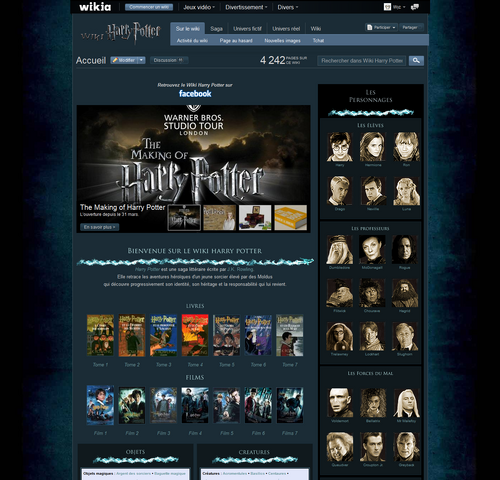Open the Films 7 poster
Screen dimensions: 500x480
pyautogui.click(x=290, y=405)
